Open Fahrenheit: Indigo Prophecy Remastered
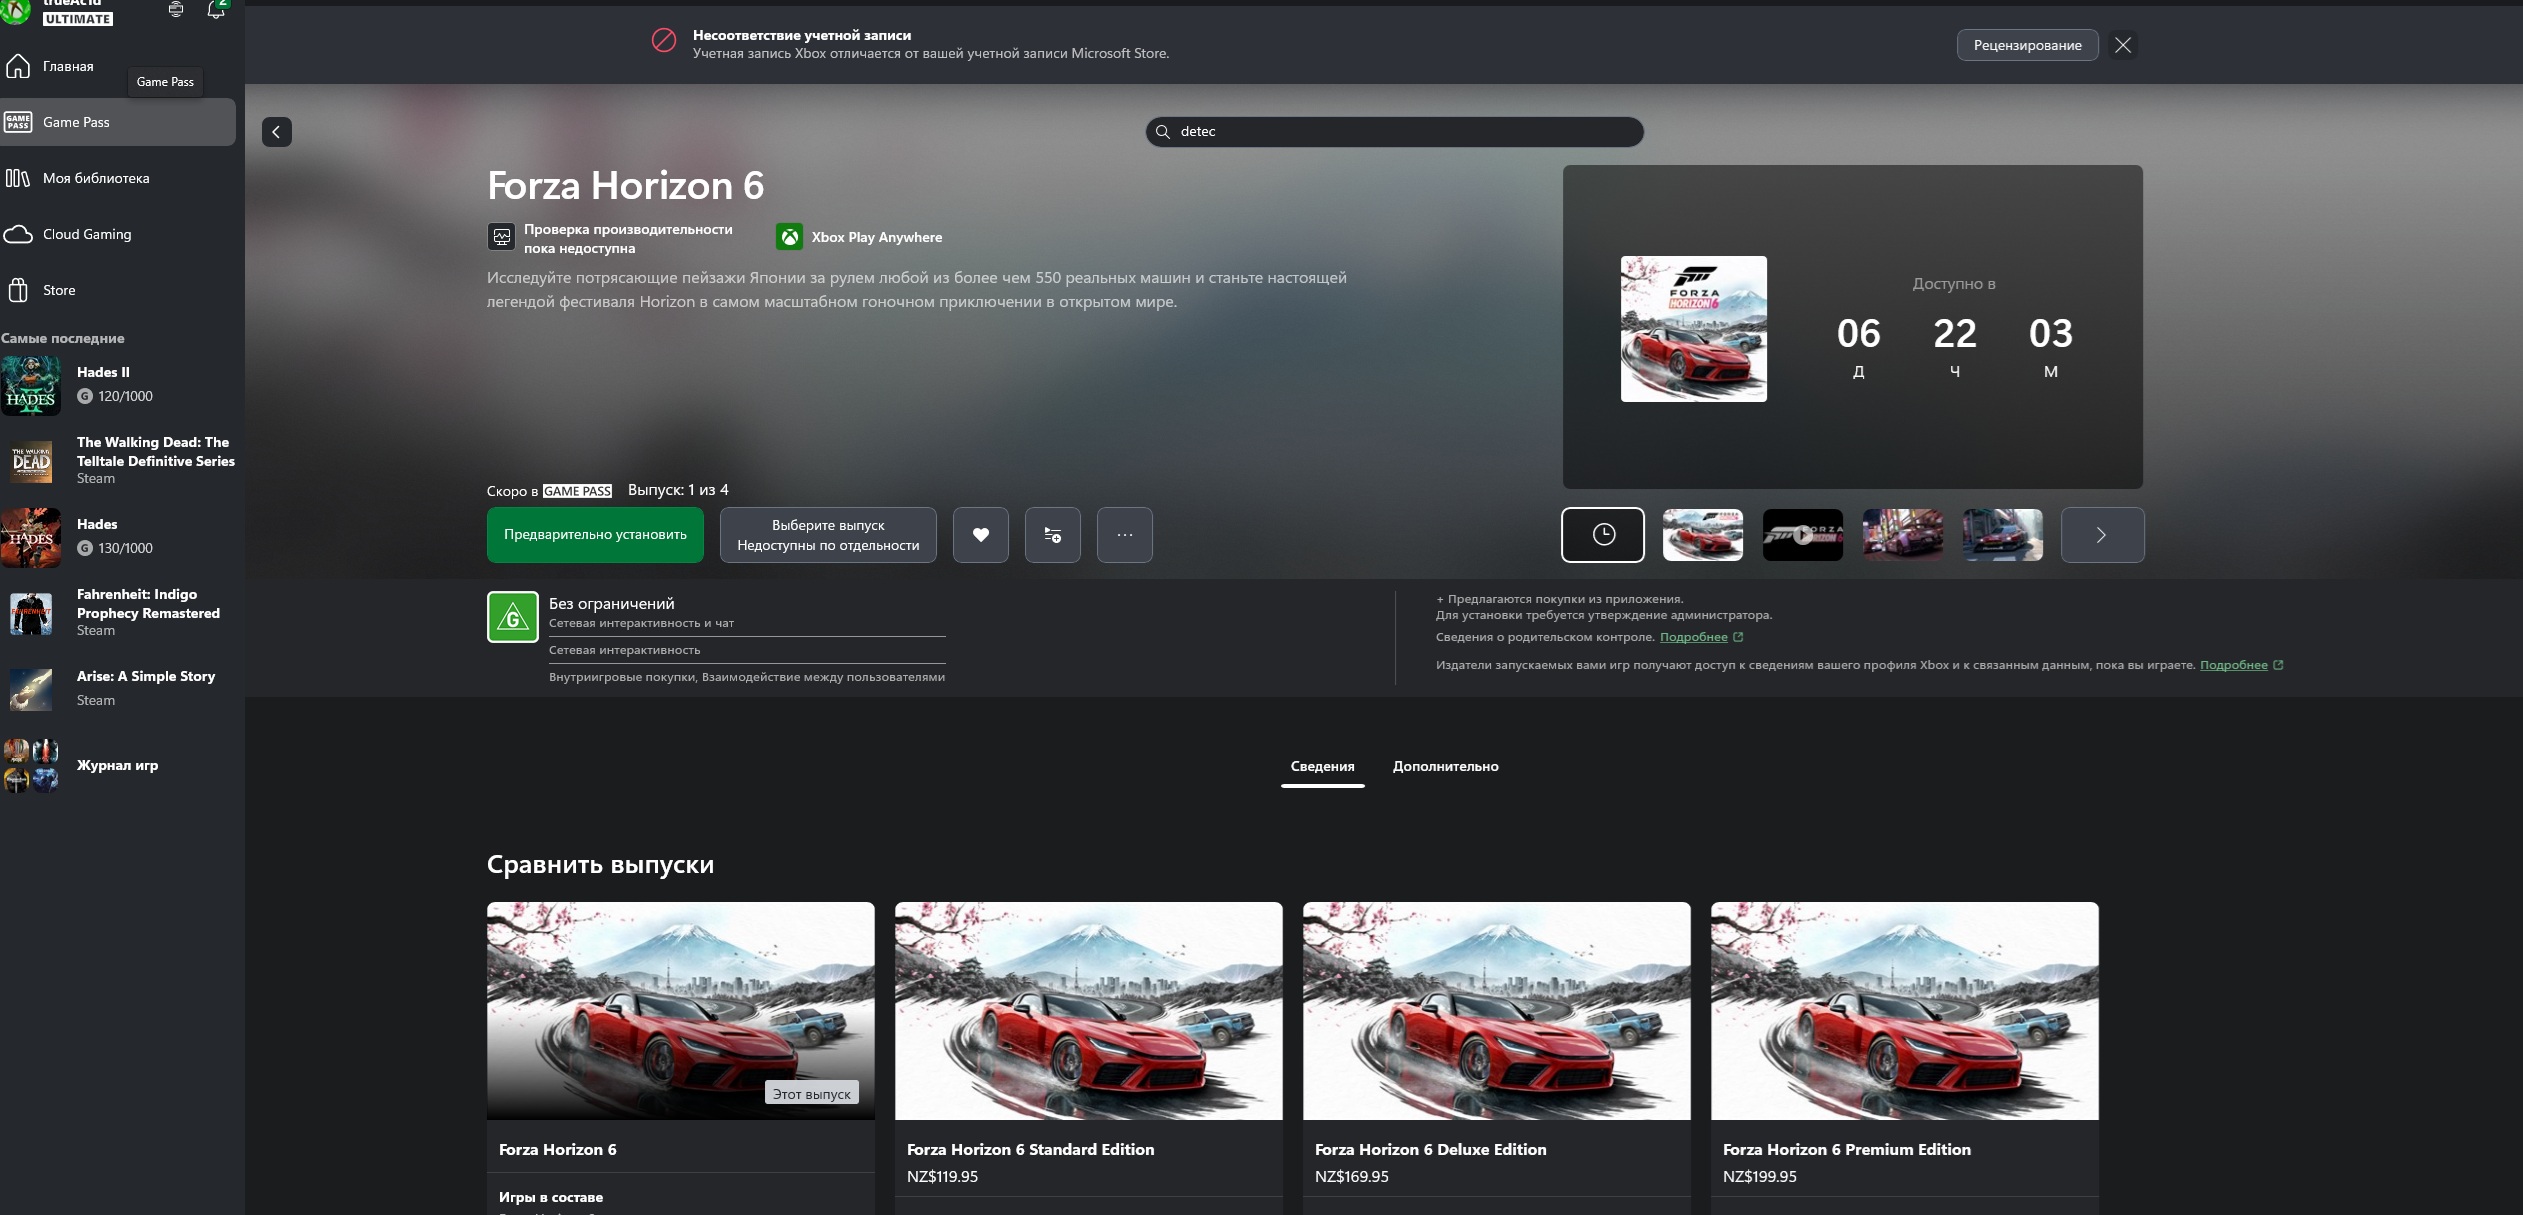The height and width of the screenshot is (1215, 2523). pyautogui.click(x=118, y=612)
